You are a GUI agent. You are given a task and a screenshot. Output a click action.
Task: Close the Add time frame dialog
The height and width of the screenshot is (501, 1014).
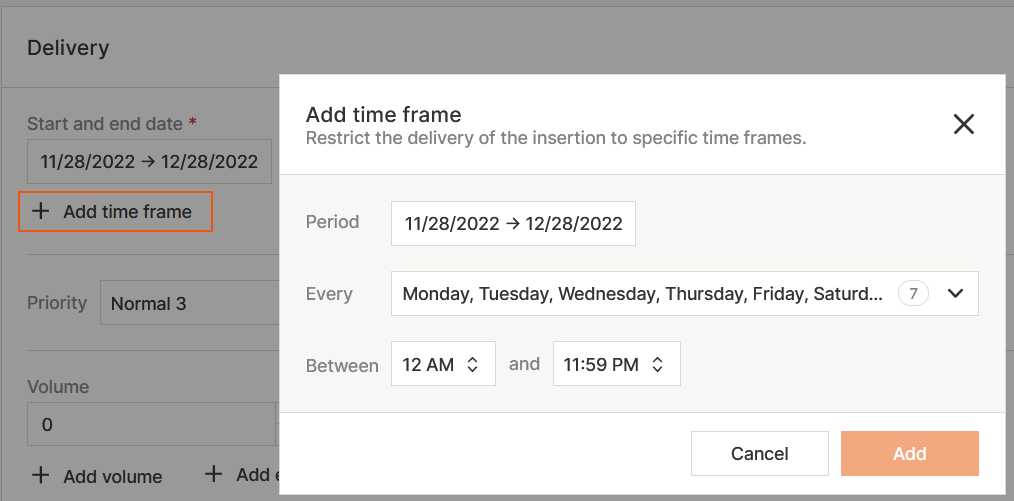(963, 124)
